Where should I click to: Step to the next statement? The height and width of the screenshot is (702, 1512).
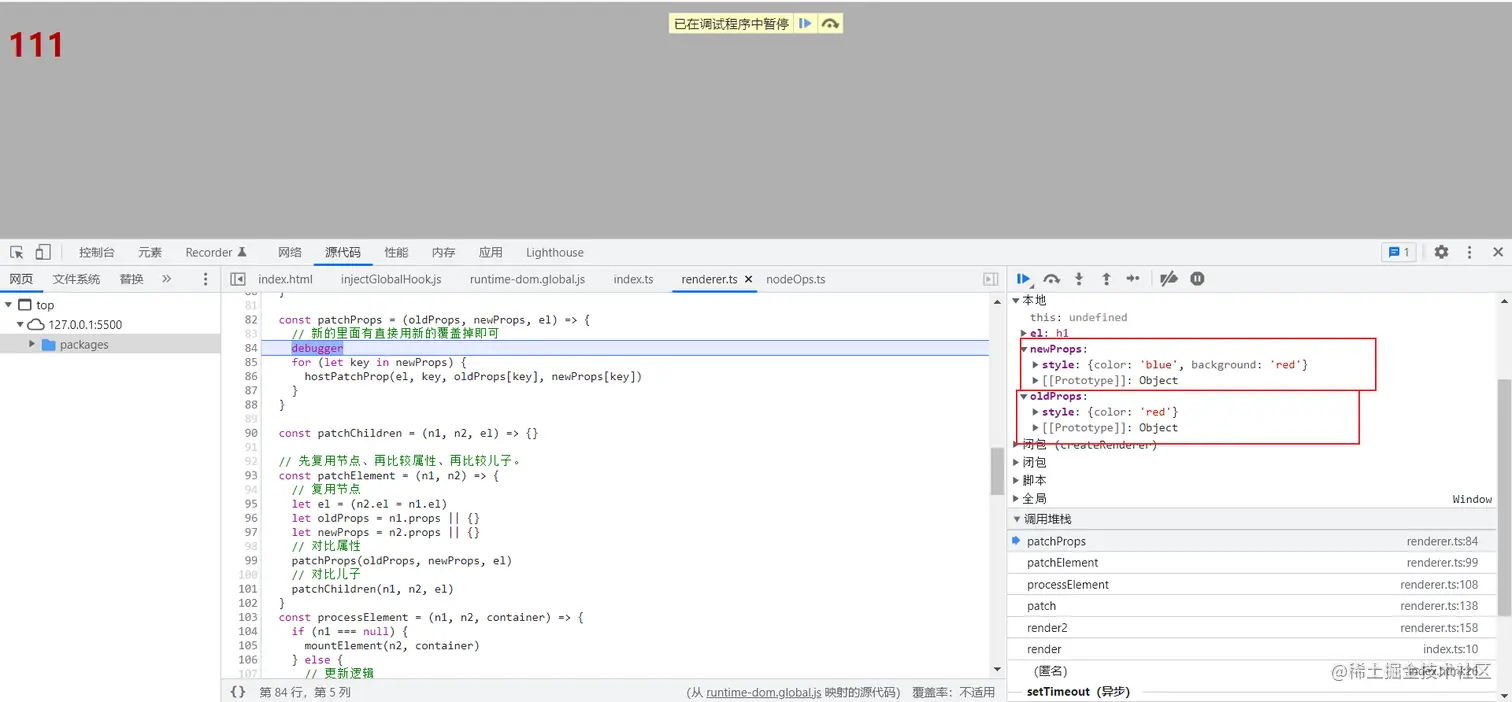[x=1133, y=279]
